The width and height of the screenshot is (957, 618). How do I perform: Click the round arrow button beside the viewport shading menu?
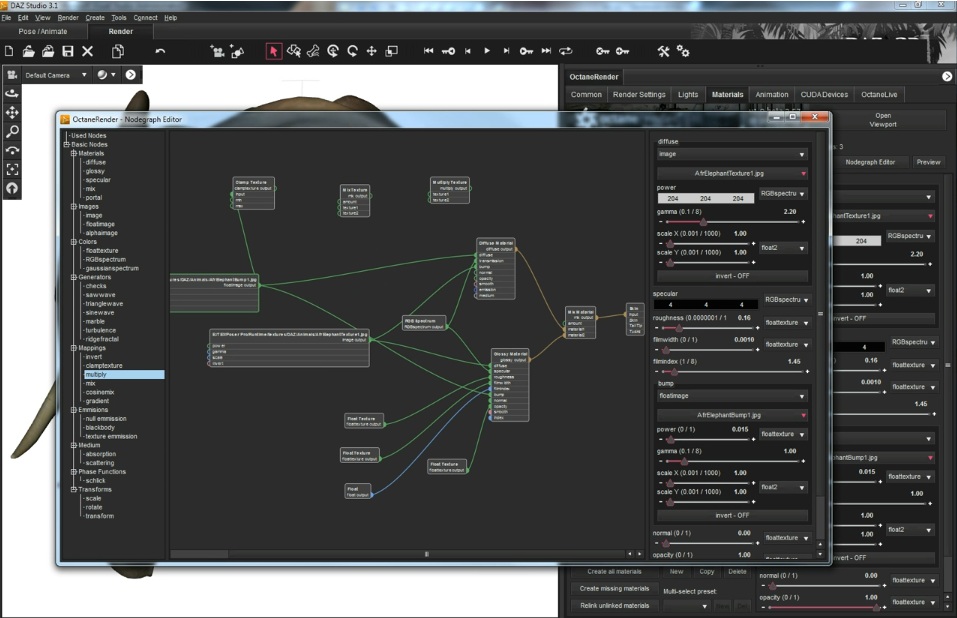(131, 75)
